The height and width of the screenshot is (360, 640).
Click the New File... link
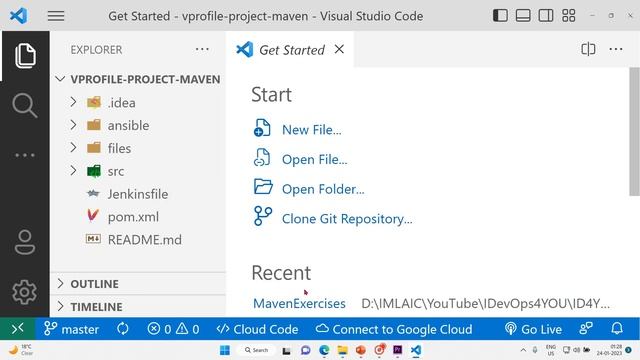(312, 130)
